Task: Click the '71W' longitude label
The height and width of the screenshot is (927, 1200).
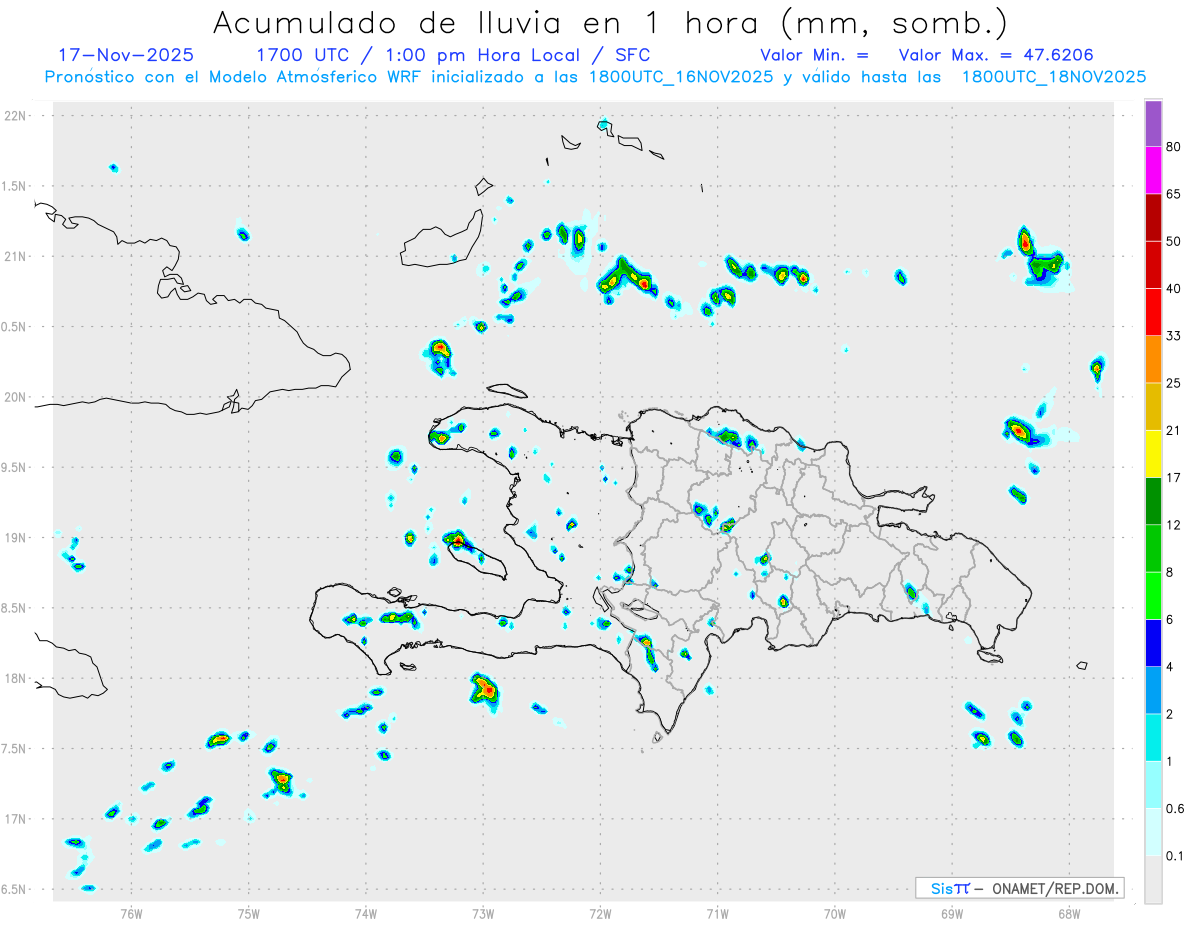Action: click(x=717, y=913)
